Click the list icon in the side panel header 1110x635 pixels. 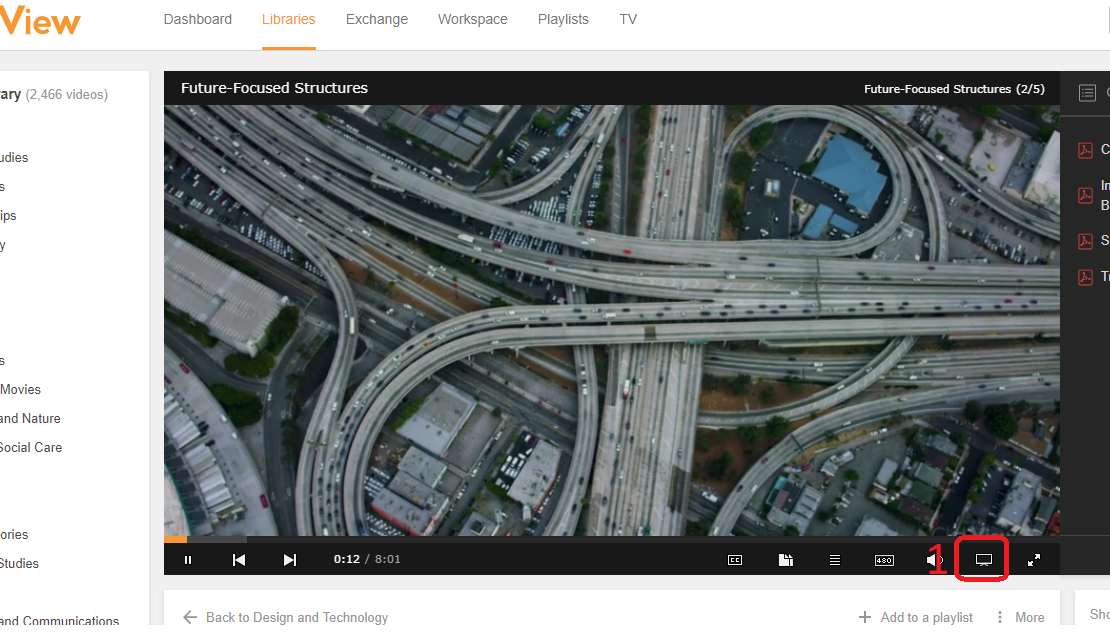pyautogui.click(x=1088, y=93)
